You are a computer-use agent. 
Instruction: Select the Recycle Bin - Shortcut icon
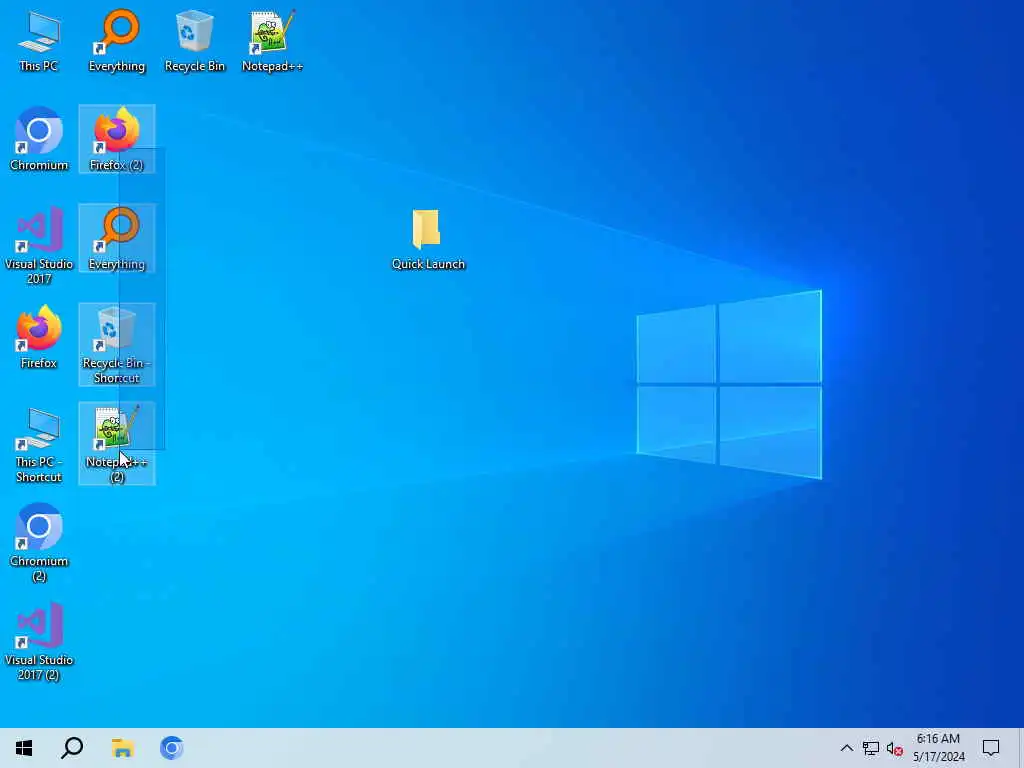point(117,344)
